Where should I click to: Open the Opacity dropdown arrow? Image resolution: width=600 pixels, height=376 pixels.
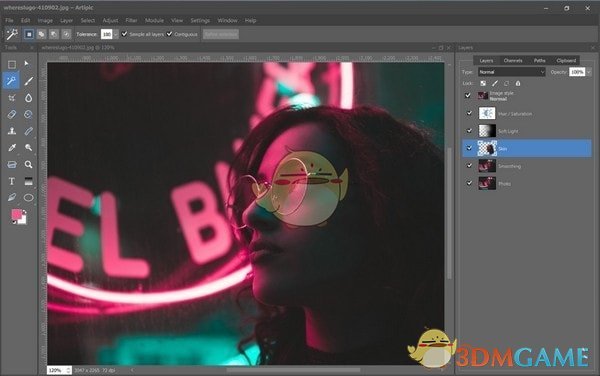click(589, 72)
